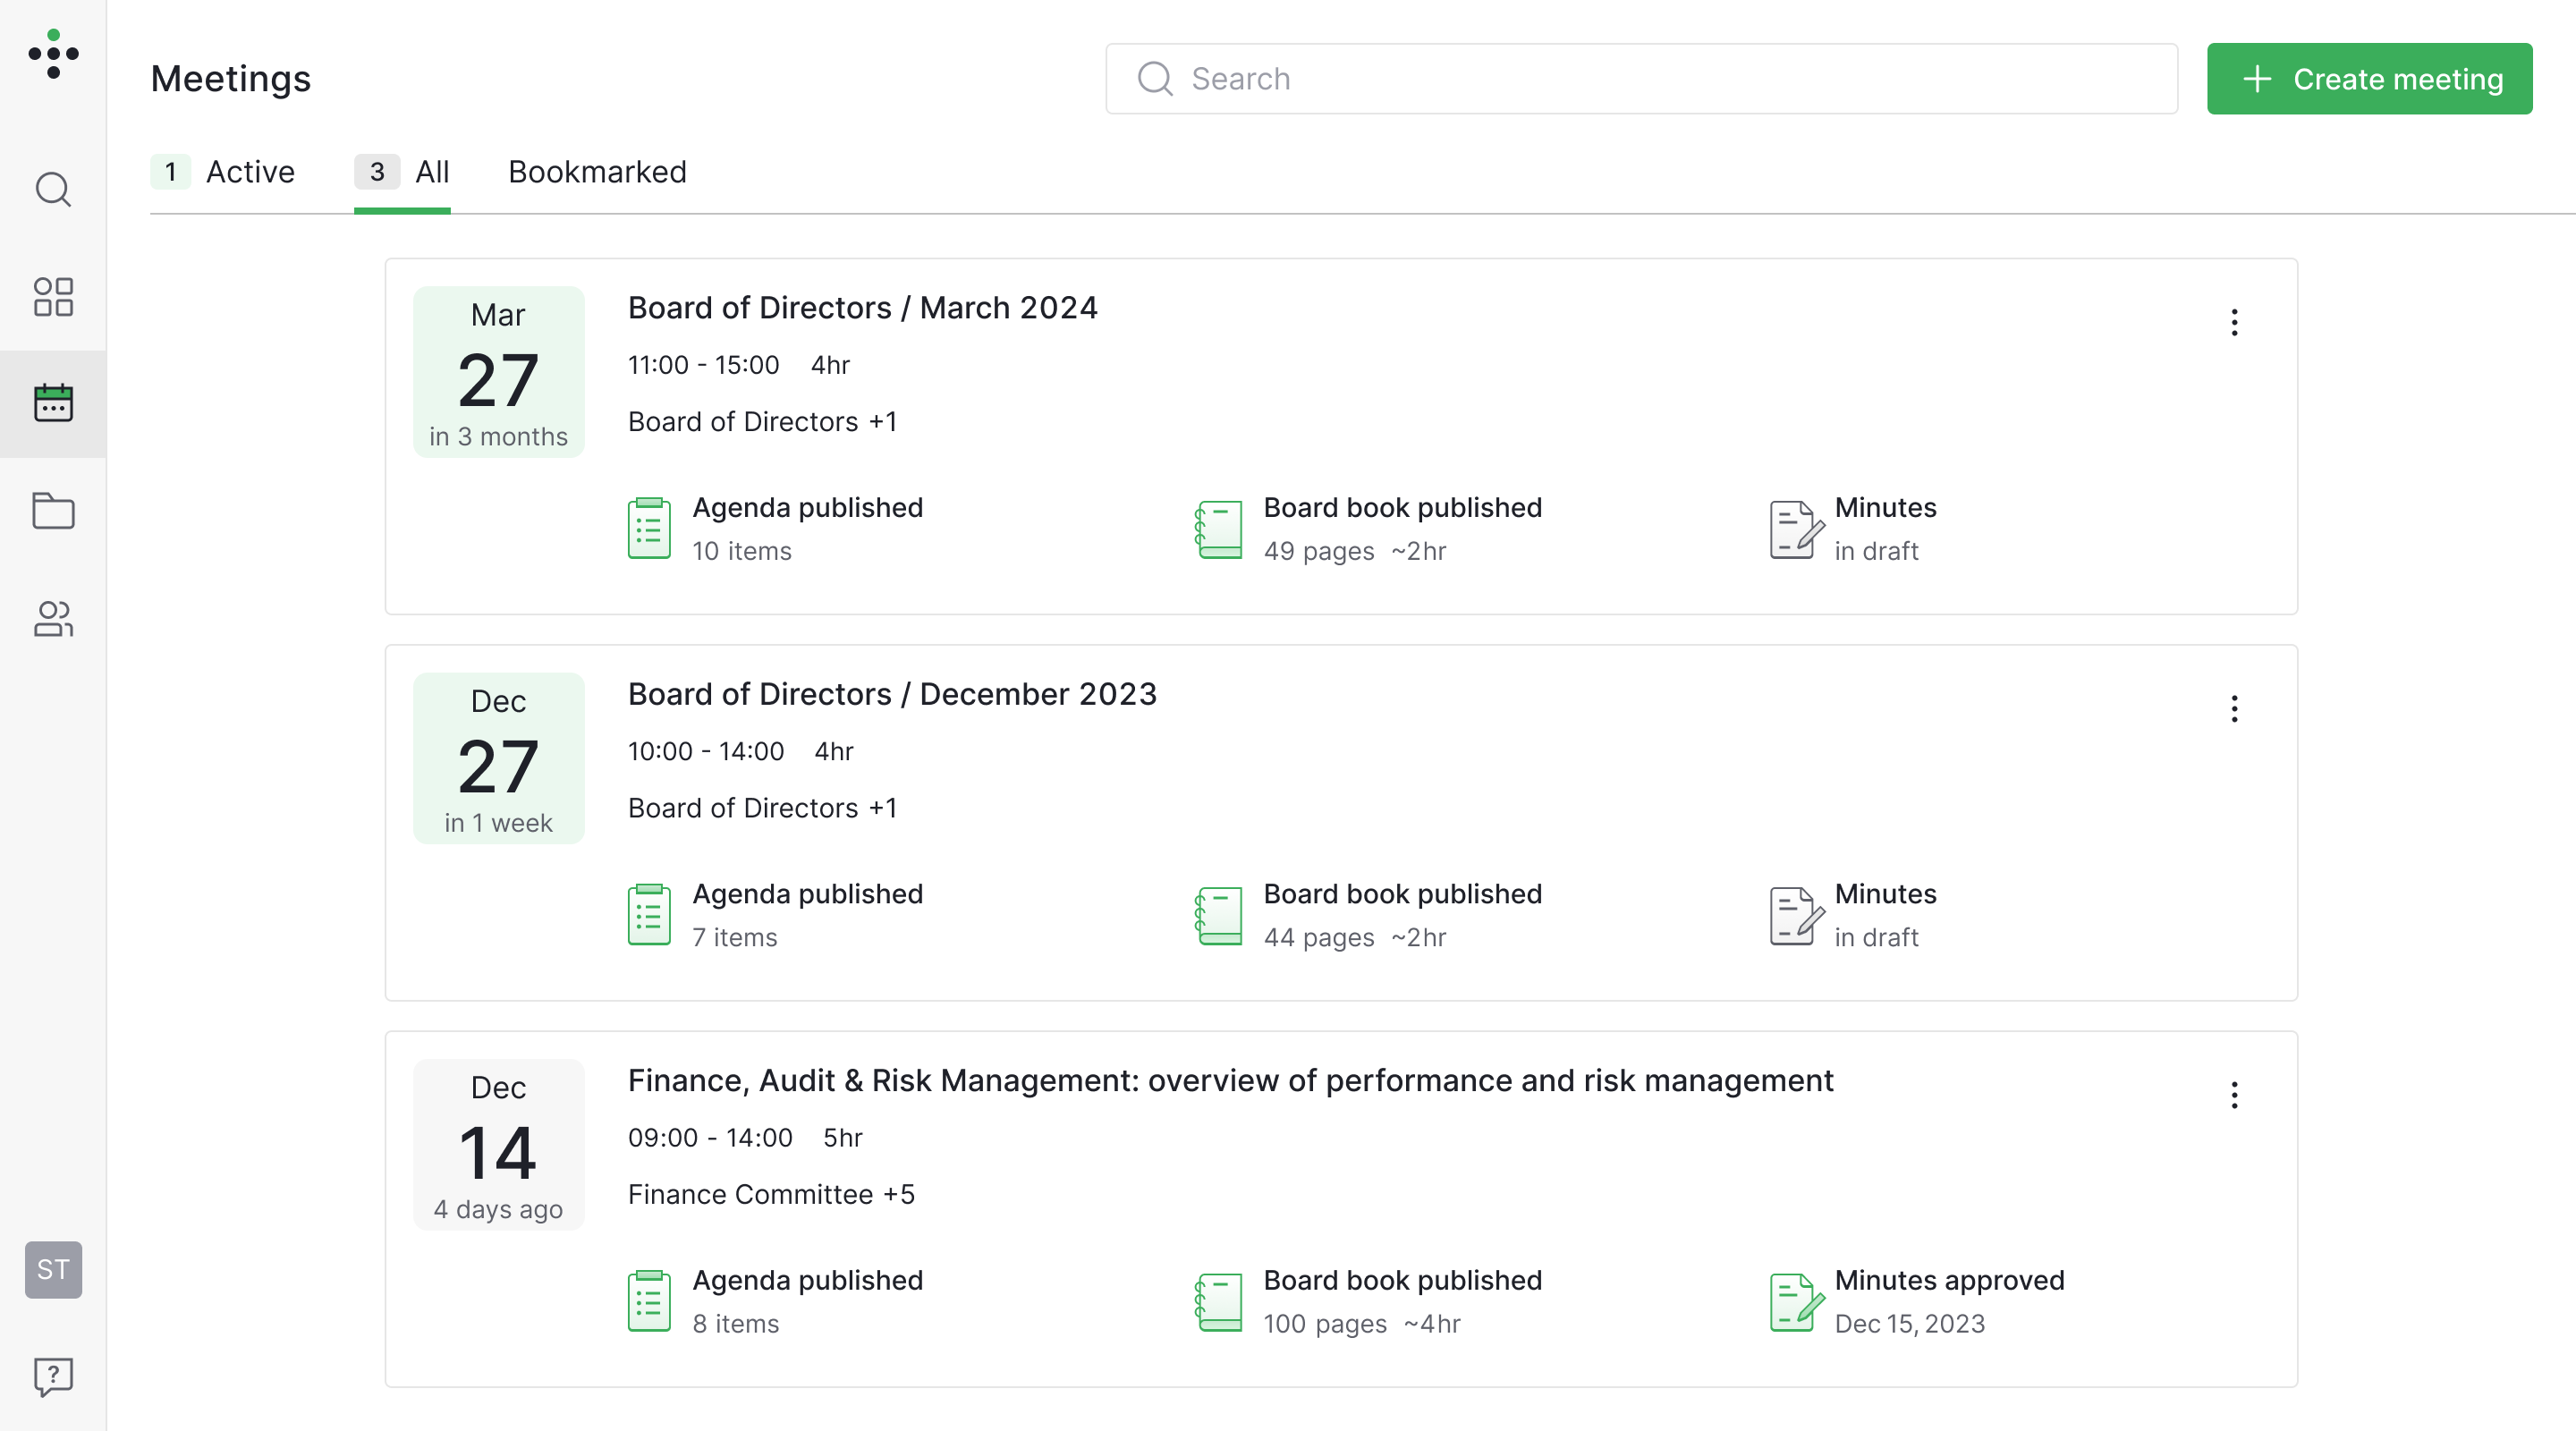Screen dimensions: 2576x1431
Task: Click the company logo at the top left
Action: click(52, 55)
